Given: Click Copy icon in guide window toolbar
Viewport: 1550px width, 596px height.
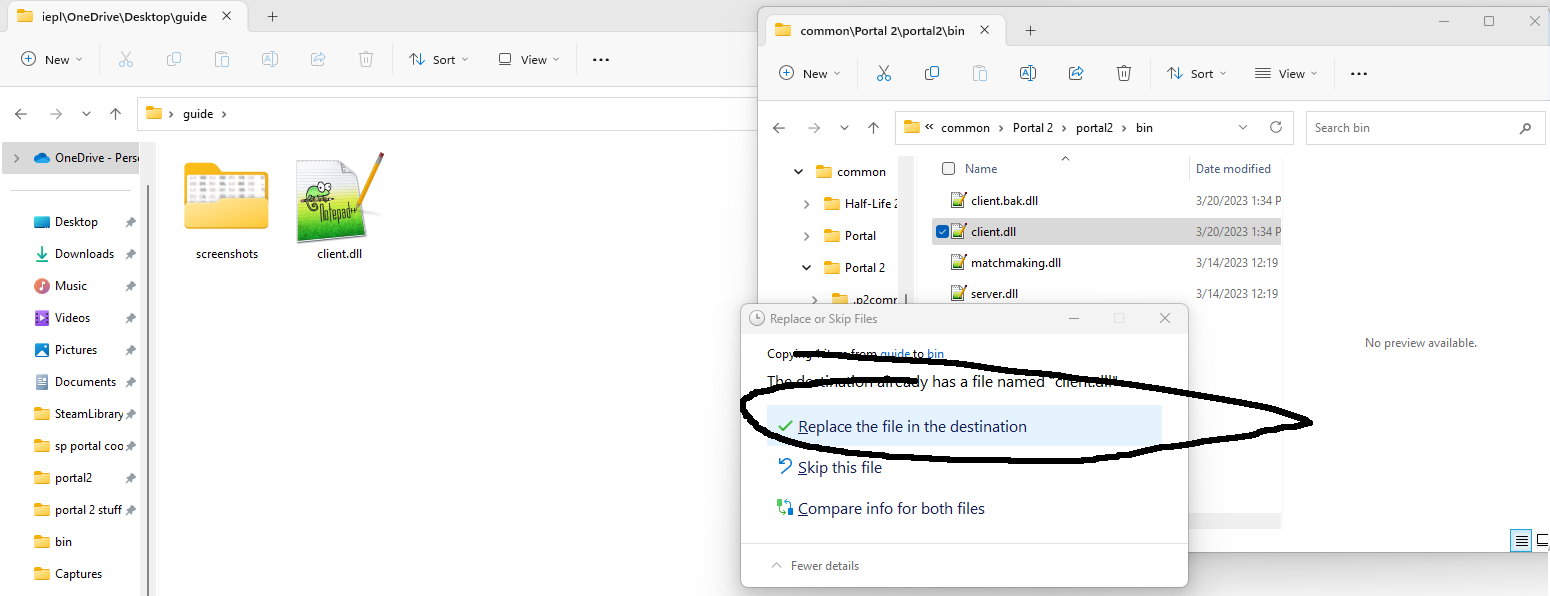Looking at the screenshot, I should point(174,59).
